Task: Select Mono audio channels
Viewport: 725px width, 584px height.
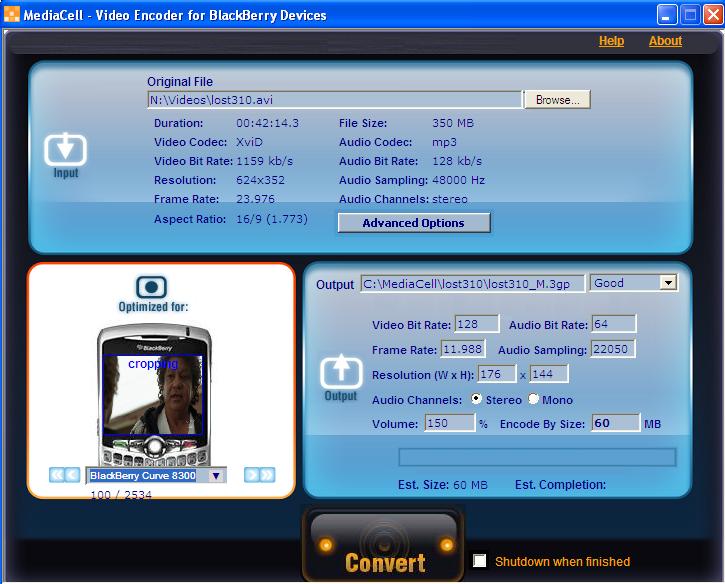Action: tap(533, 399)
